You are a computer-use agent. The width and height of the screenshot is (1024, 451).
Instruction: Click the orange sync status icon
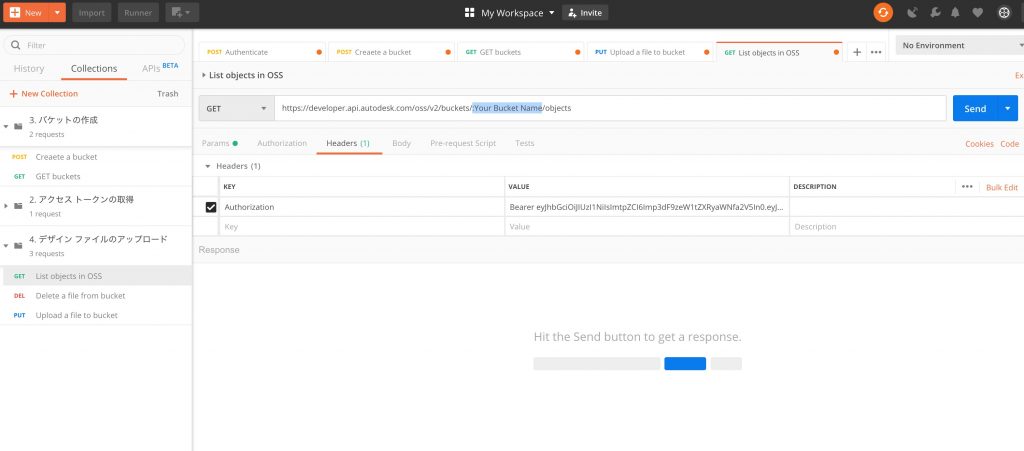point(883,12)
